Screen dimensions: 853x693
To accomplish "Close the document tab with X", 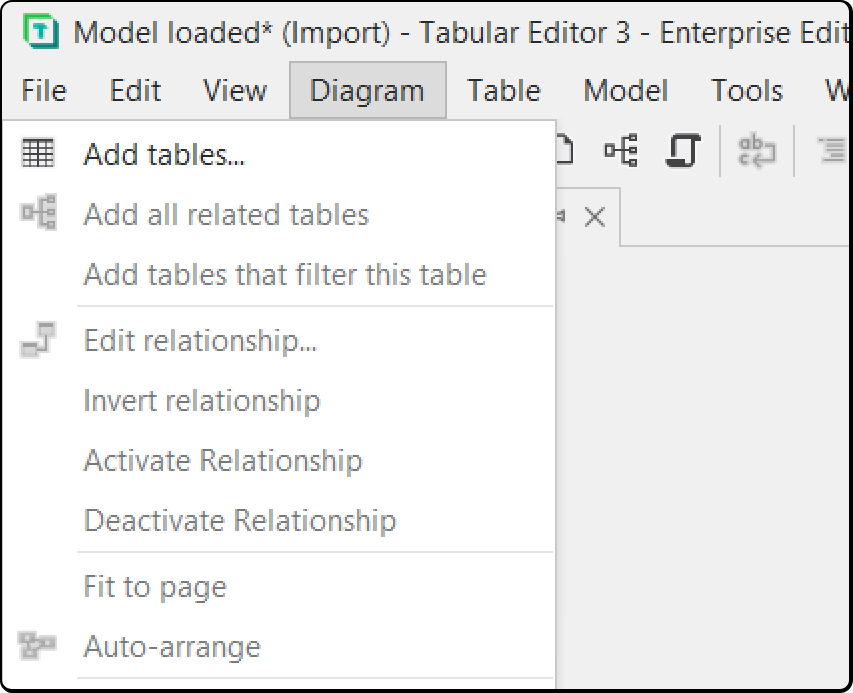I will [595, 217].
